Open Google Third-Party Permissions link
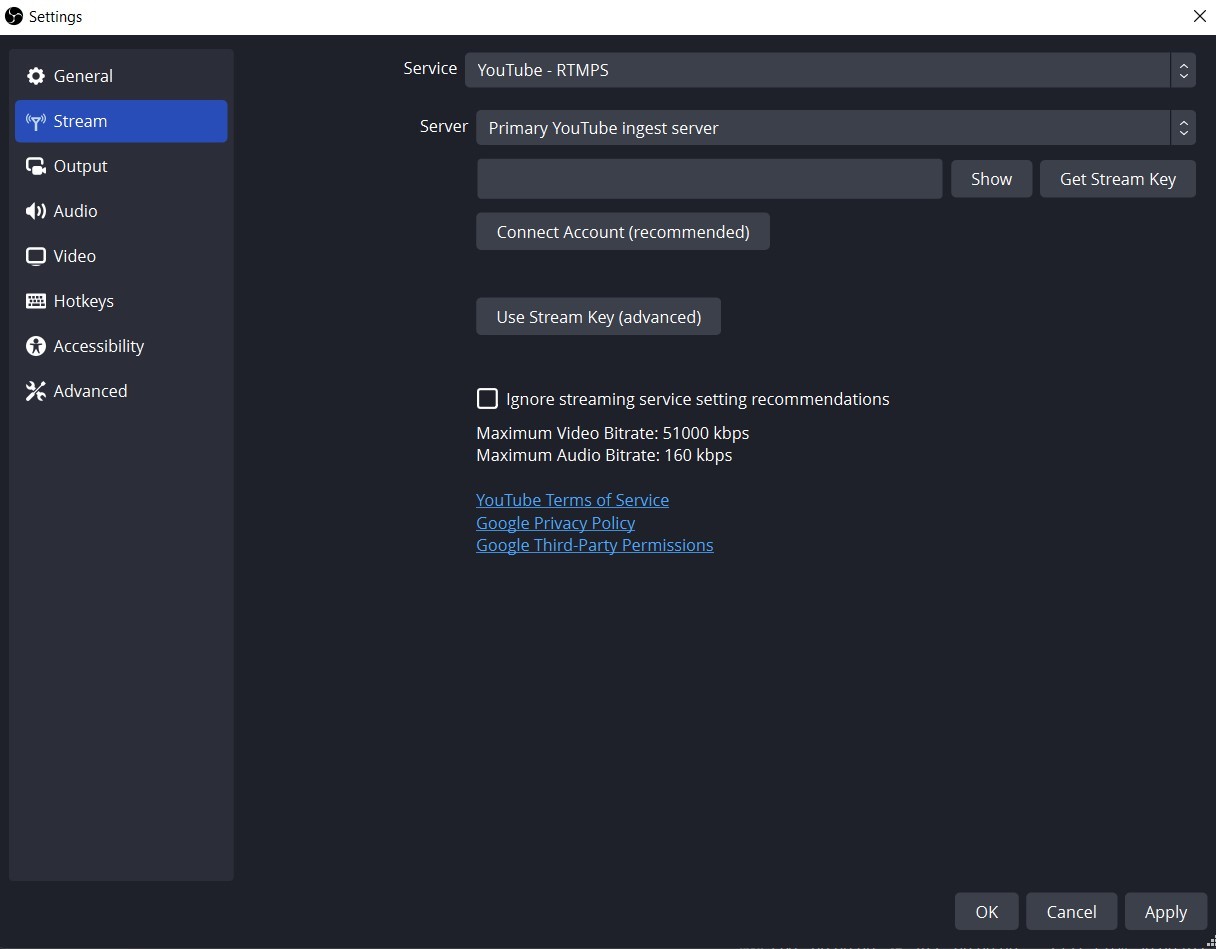This screenshot has height=949, width=1216. tap(594, 545)
